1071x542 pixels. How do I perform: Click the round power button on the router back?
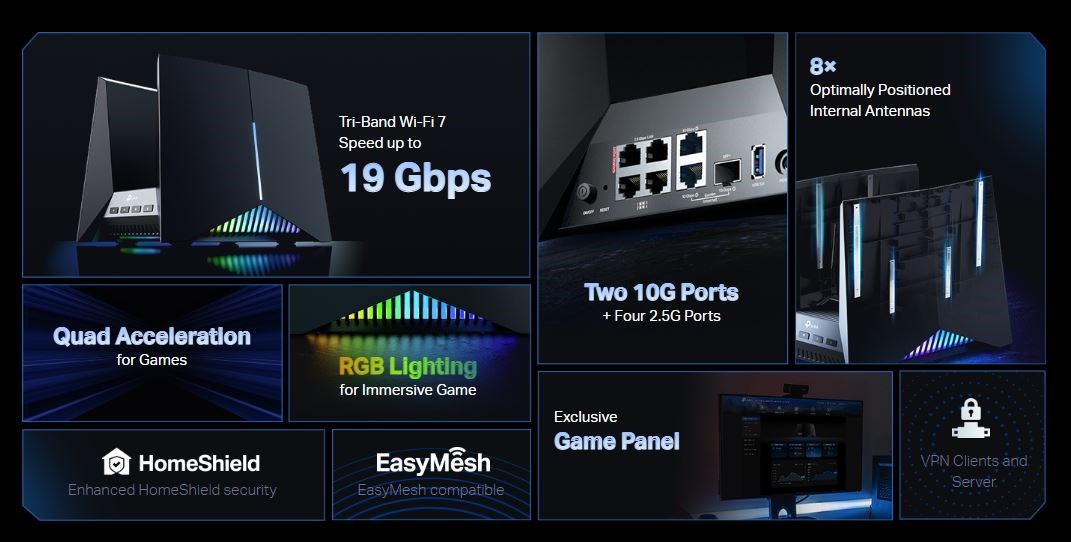pyautogui.click(x=585, y=192)
